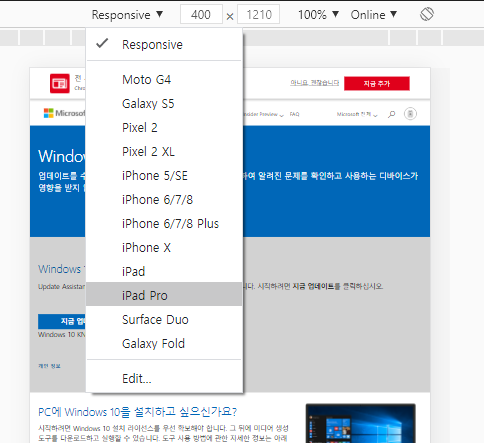
Task: Click the red news extension icon
Action: (60, 83)
